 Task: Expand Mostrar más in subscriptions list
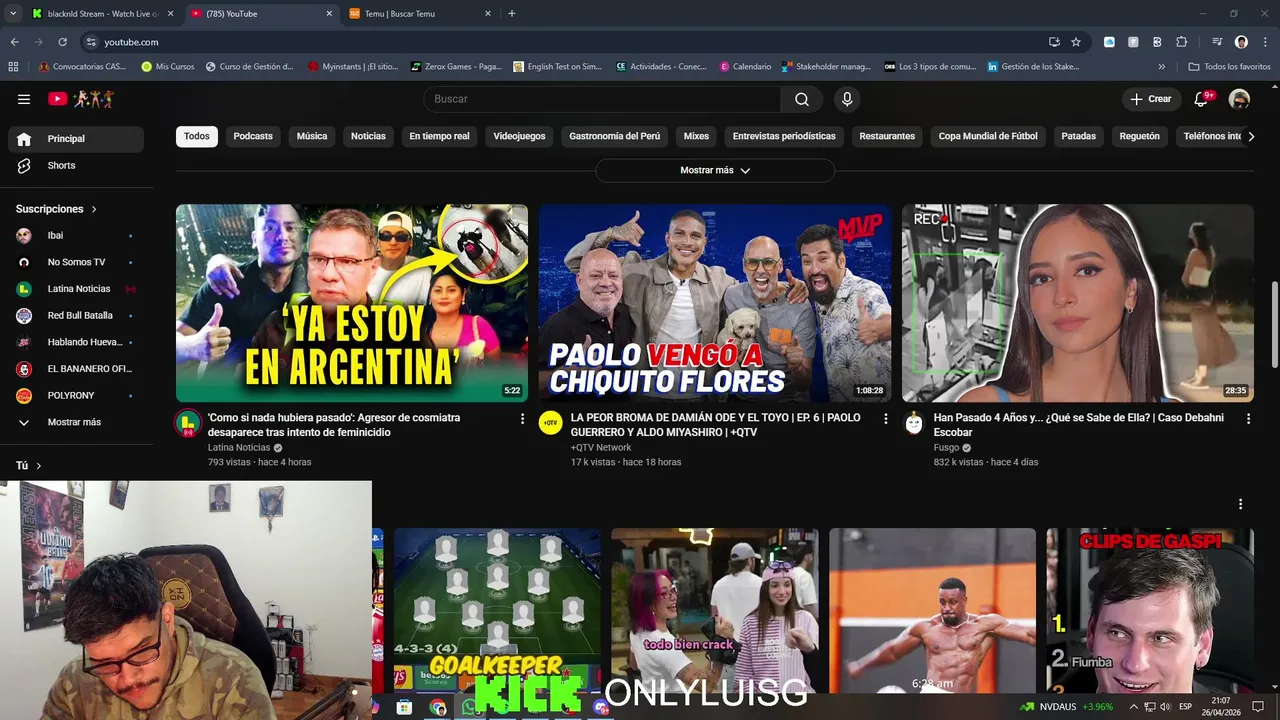[x=72, y=422]
